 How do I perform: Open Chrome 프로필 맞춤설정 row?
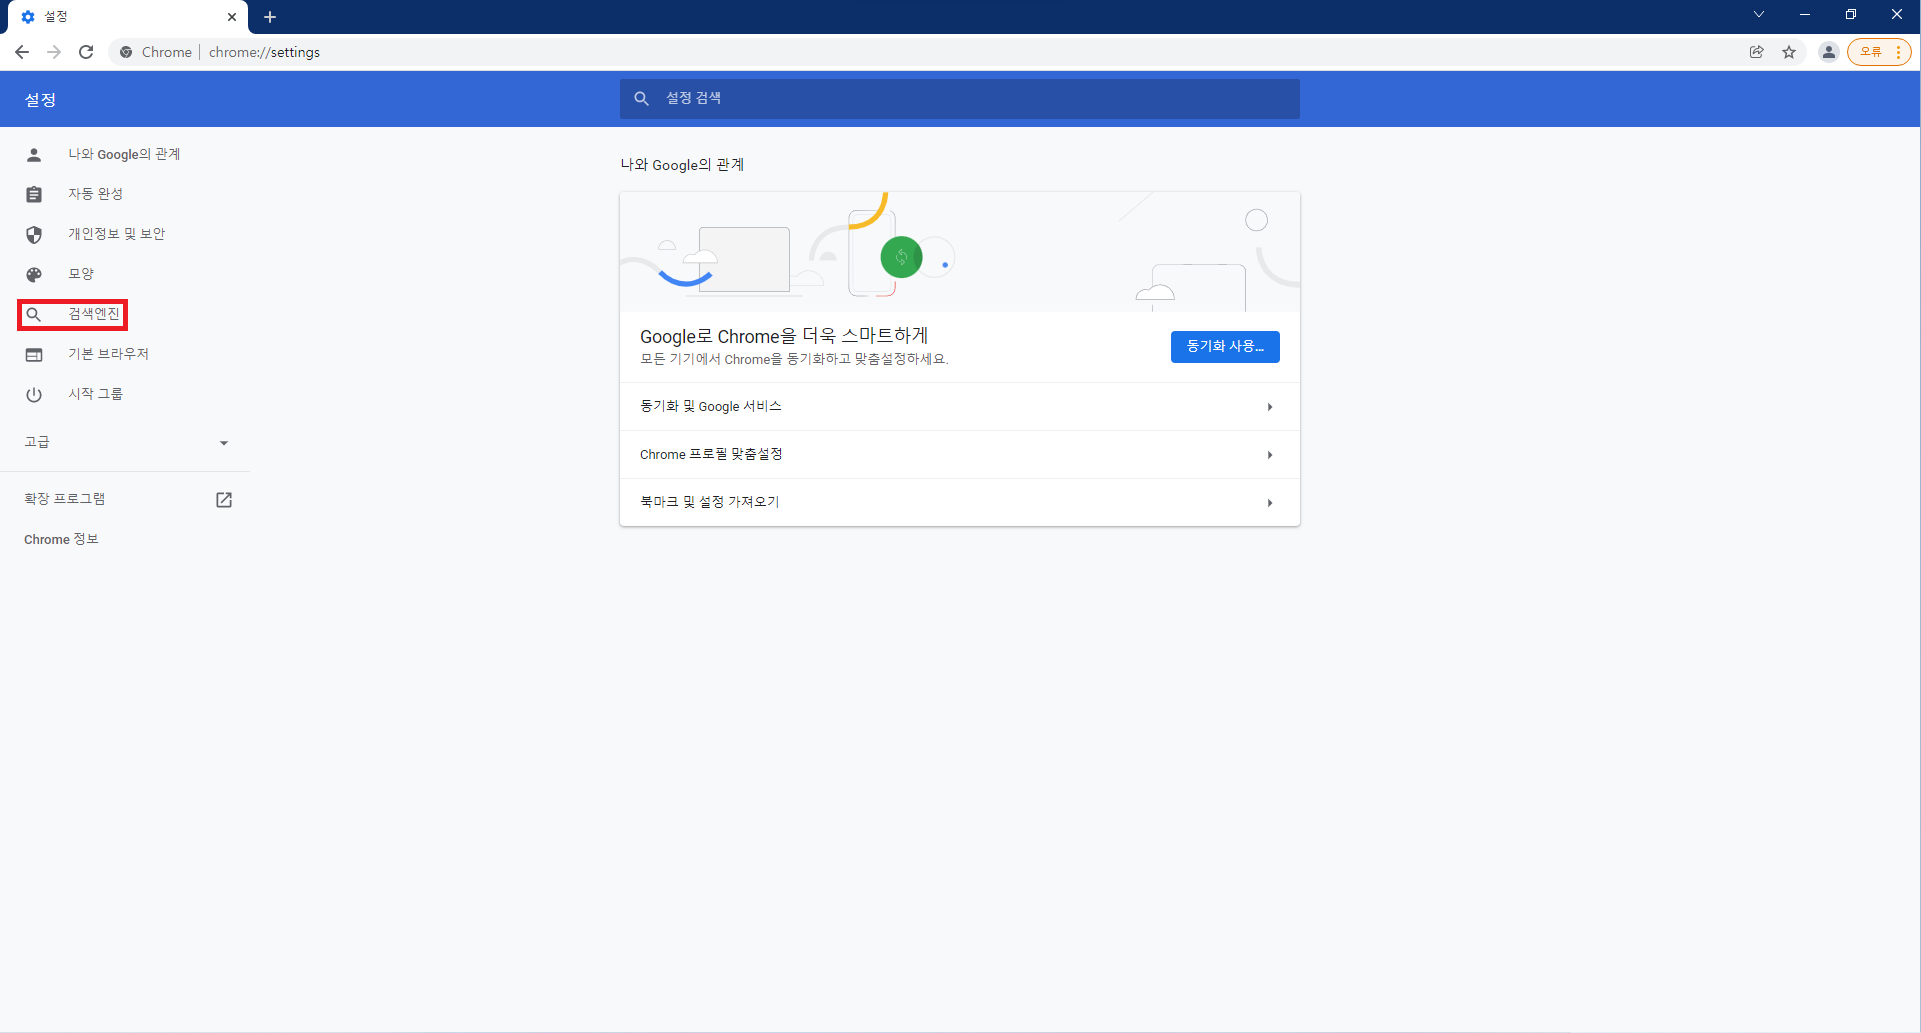[x=960, y=455]
